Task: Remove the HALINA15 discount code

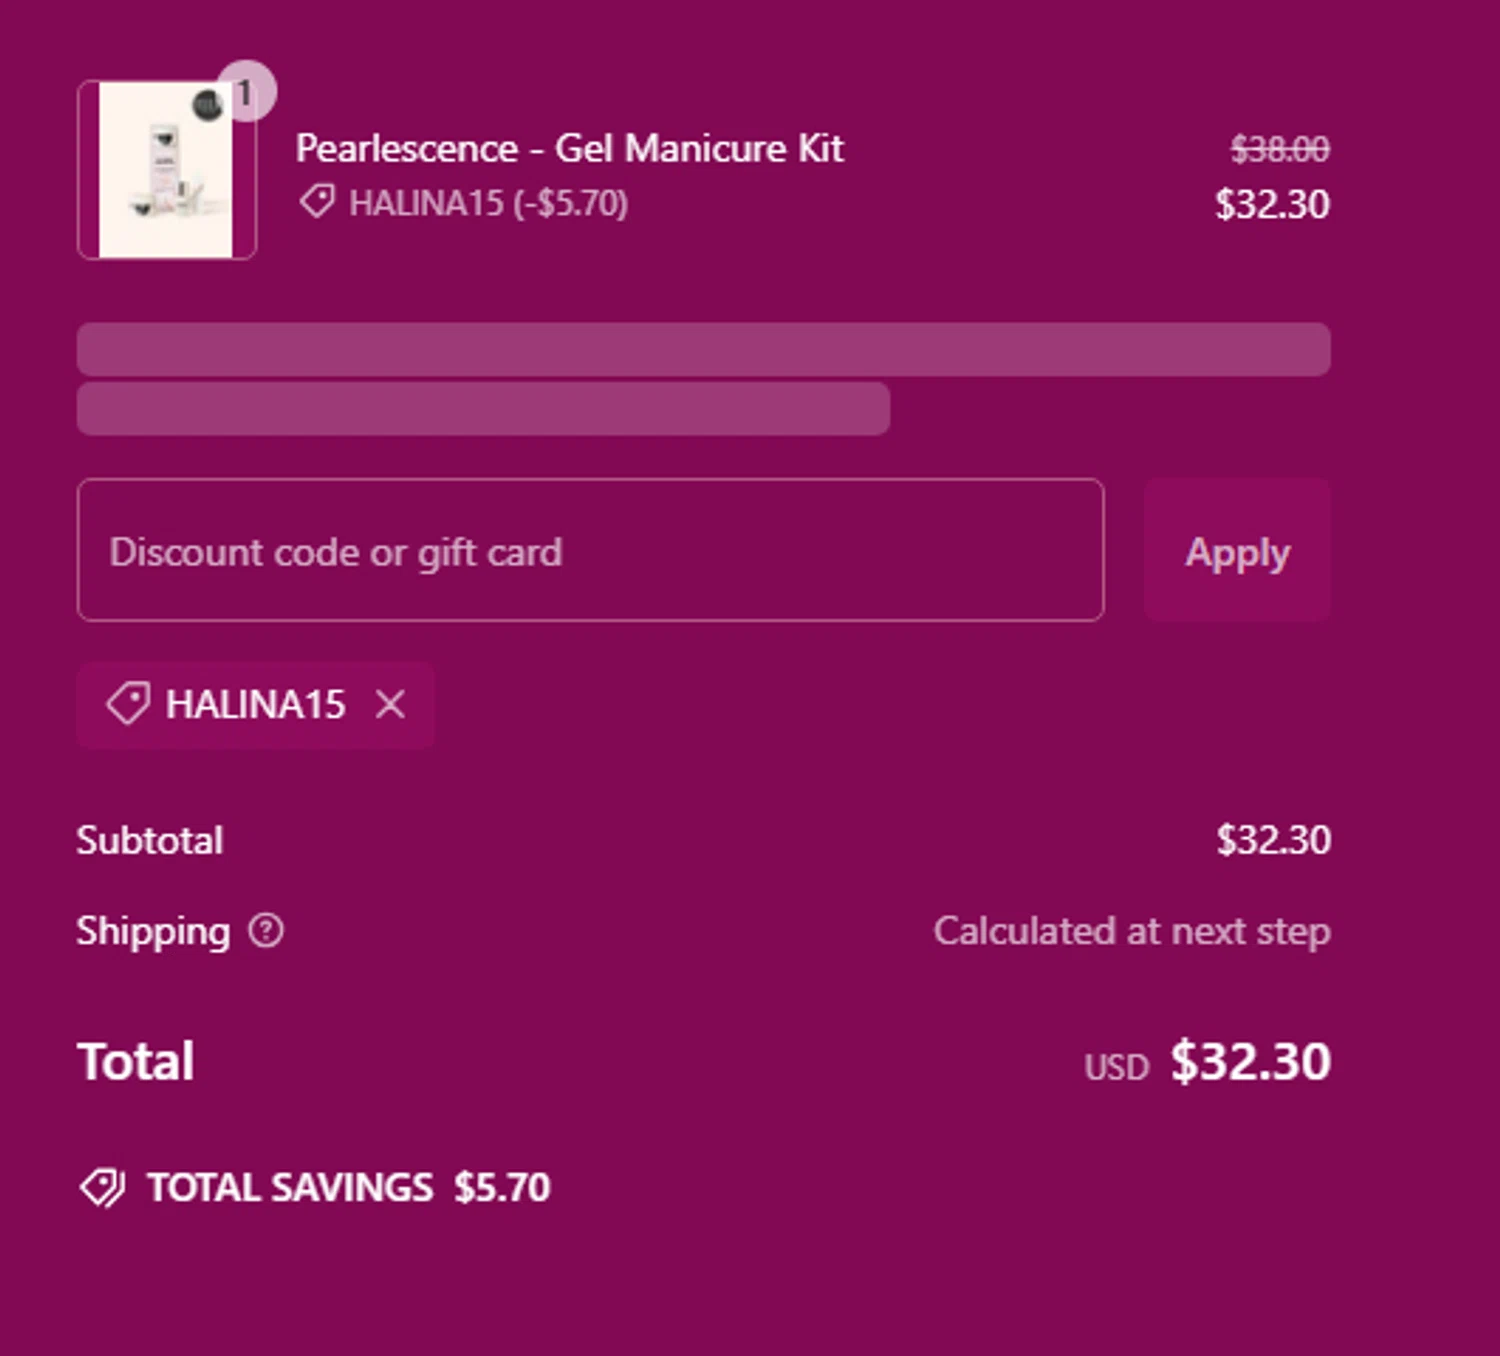Action: (390, 704)
